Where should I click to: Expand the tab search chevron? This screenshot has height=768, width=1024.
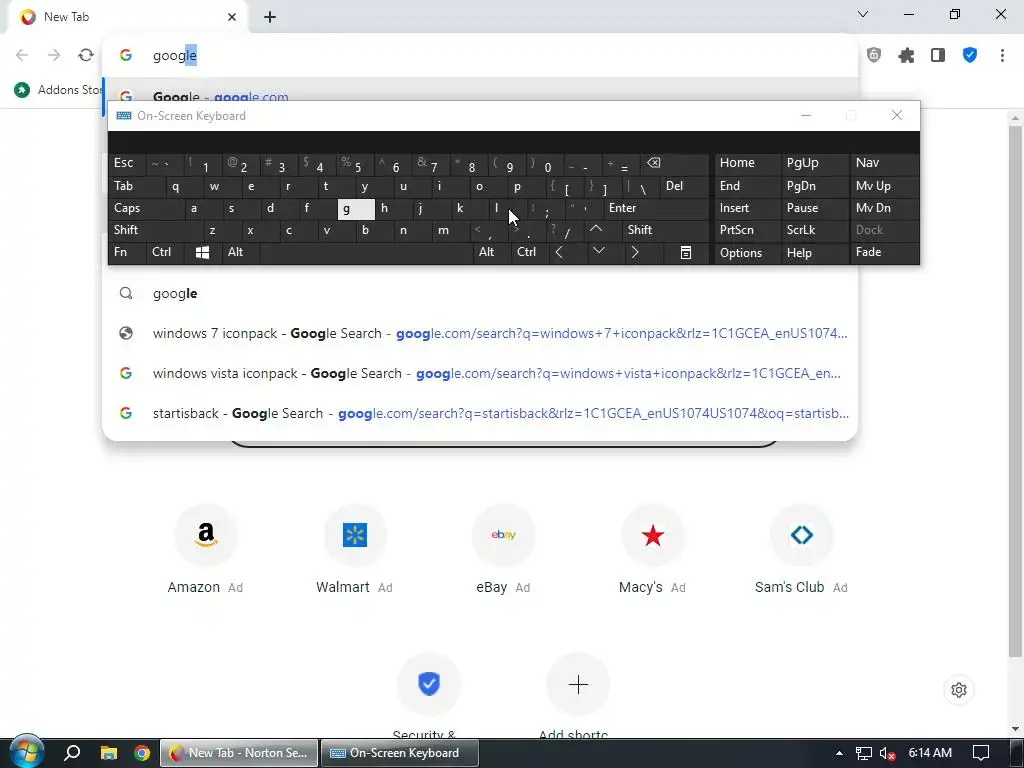point(863,14)
